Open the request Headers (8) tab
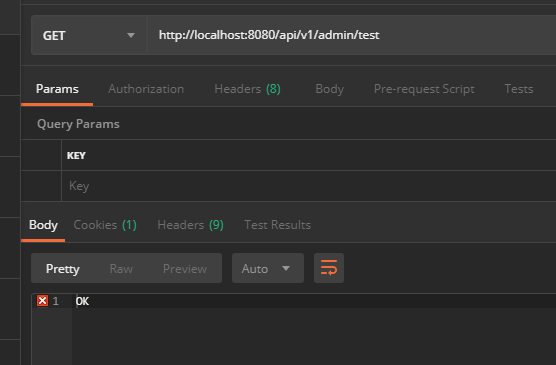The height and width of the screenshot is (365, 556). [248, 89]
